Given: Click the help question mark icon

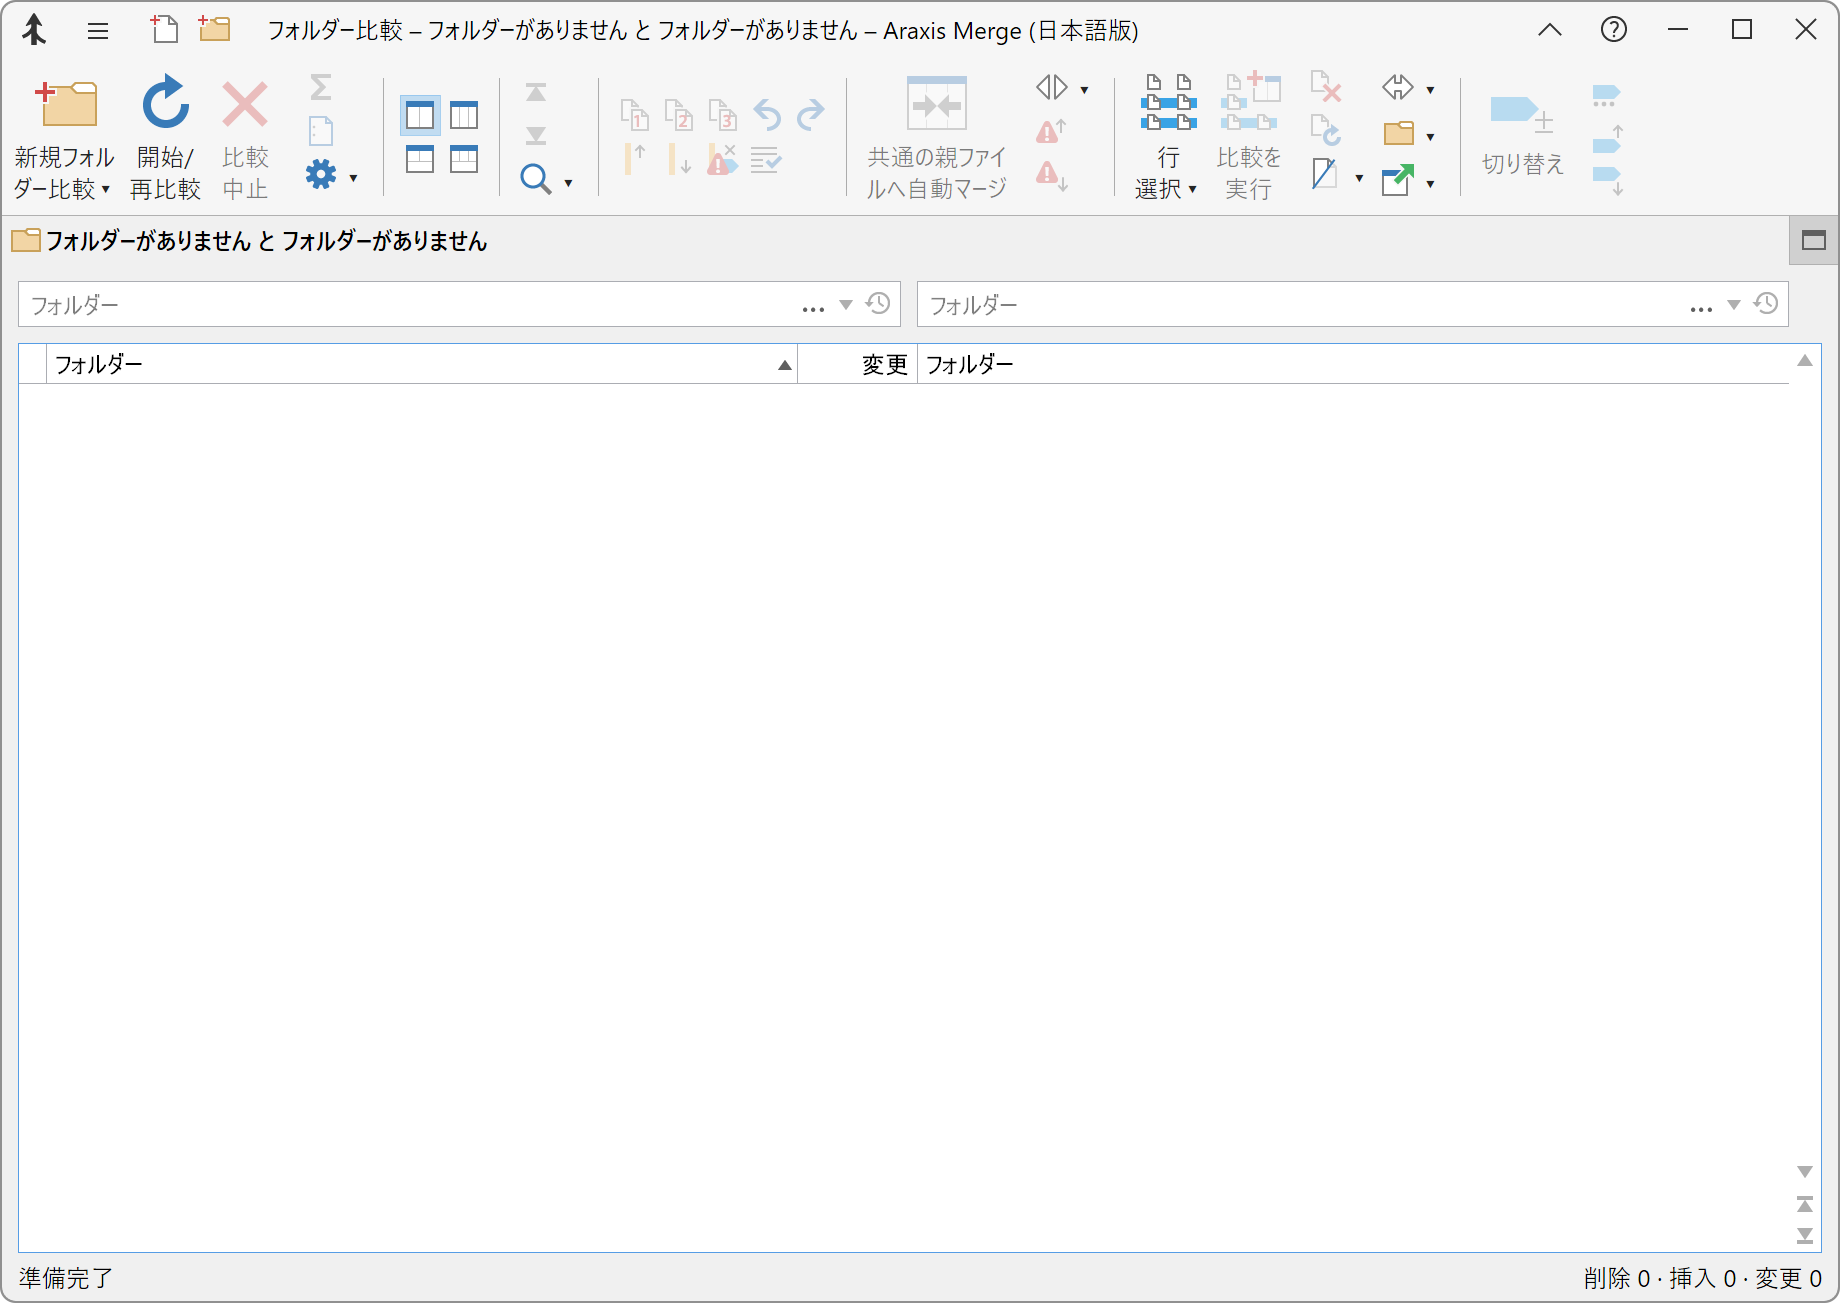Looking at the screenshot, I should 1613,30.
